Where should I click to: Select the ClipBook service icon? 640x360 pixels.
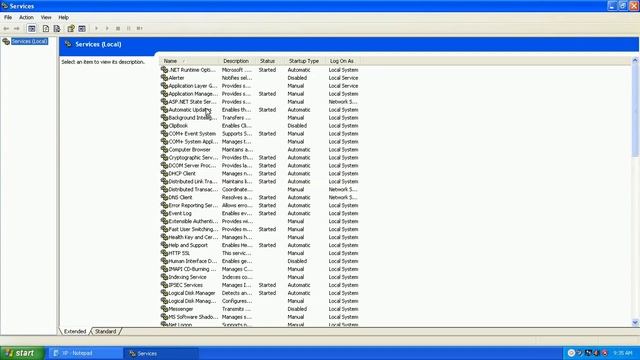(164, 125)
